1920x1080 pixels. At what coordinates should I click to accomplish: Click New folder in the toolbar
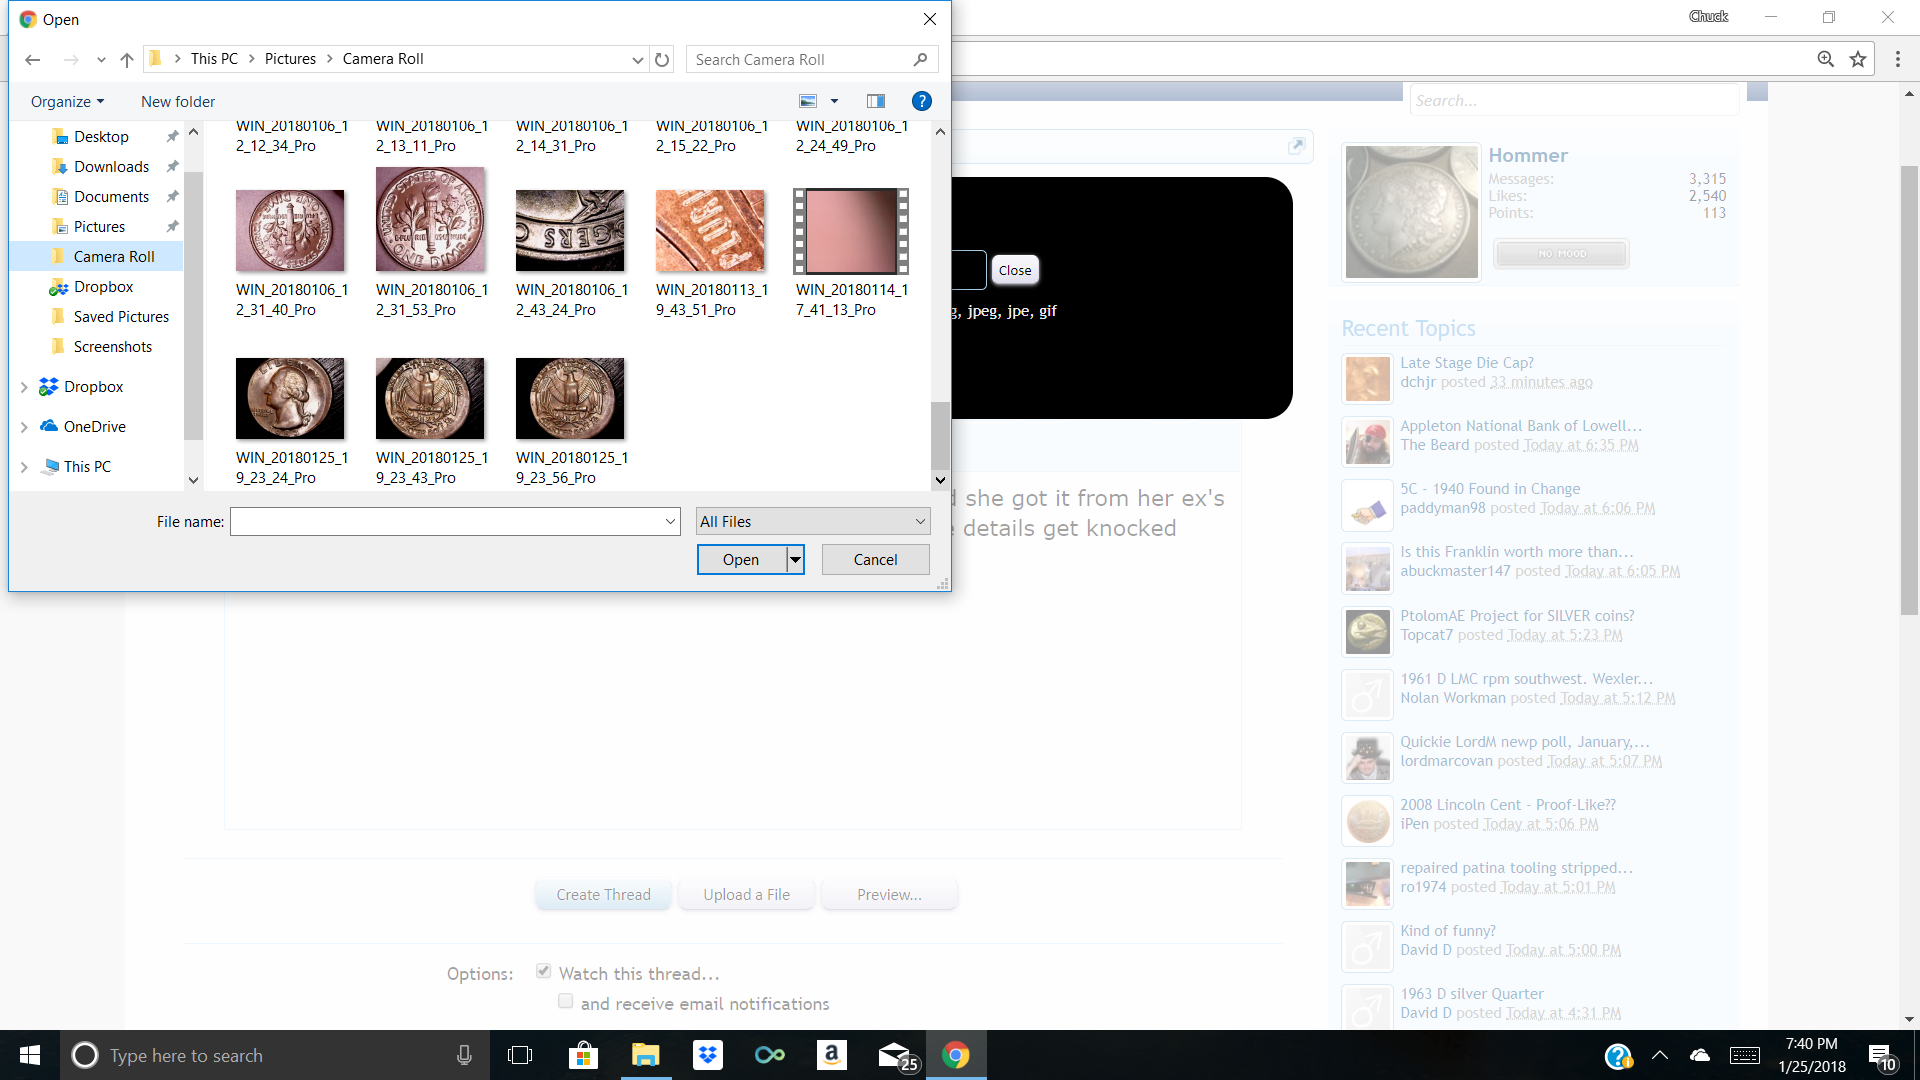[178, 102]
